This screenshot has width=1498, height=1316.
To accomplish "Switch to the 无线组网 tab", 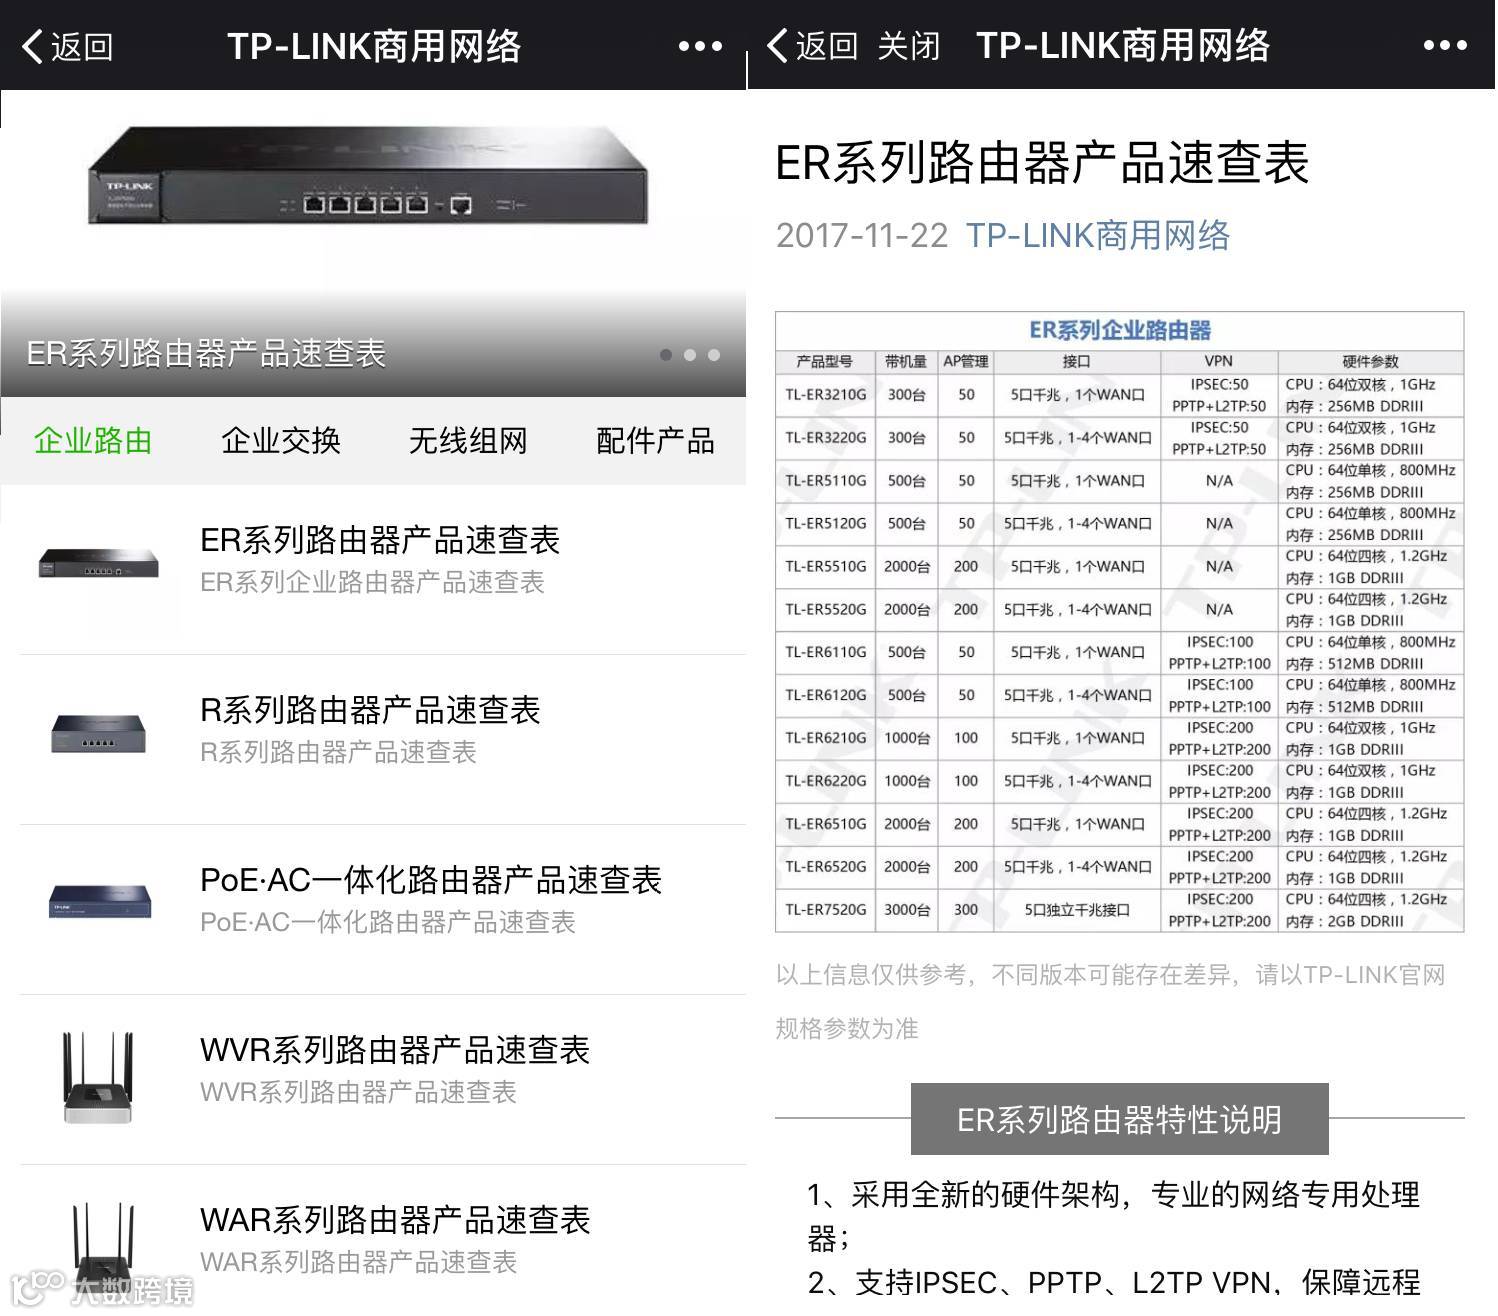I will [x=468, y=440].
